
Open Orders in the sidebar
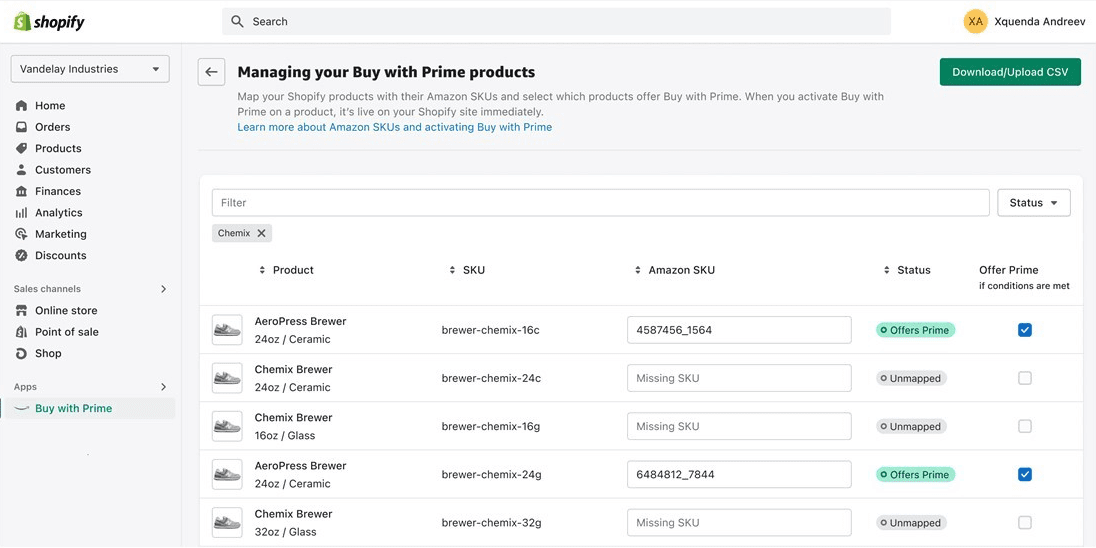(x=52, y=127)
